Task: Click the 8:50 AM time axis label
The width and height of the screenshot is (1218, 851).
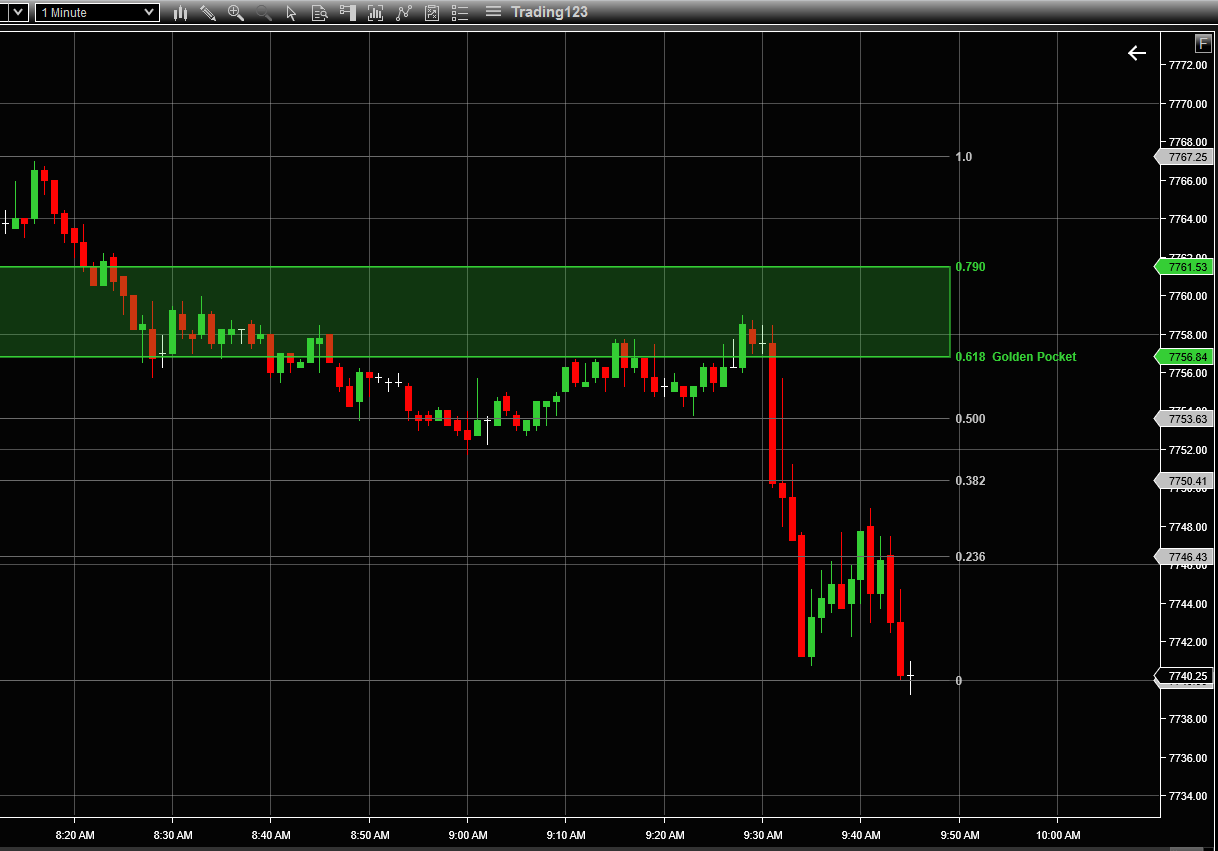Action: tap(370, 835)
